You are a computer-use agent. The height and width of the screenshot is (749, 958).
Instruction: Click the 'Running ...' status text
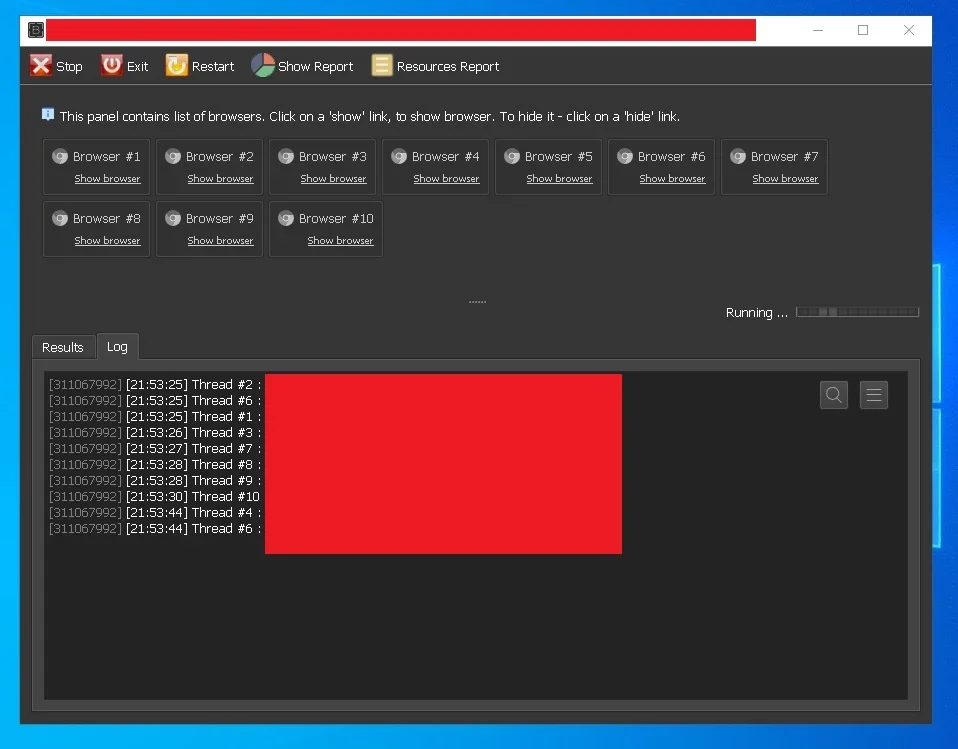tap(756, 312)
